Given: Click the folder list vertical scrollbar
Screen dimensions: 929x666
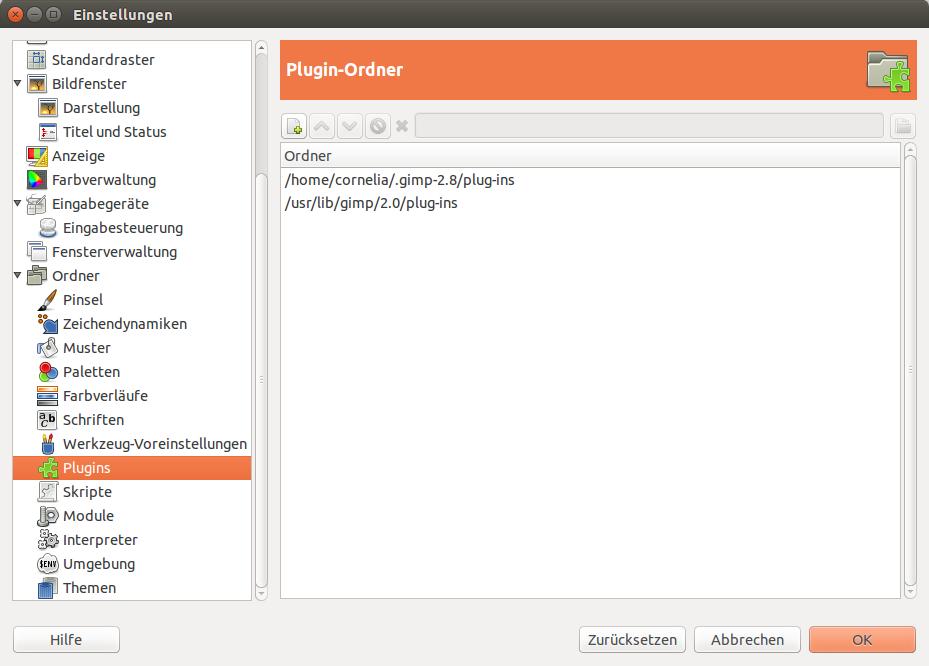Looking at the screenshot, I should (x=911, y=370).
